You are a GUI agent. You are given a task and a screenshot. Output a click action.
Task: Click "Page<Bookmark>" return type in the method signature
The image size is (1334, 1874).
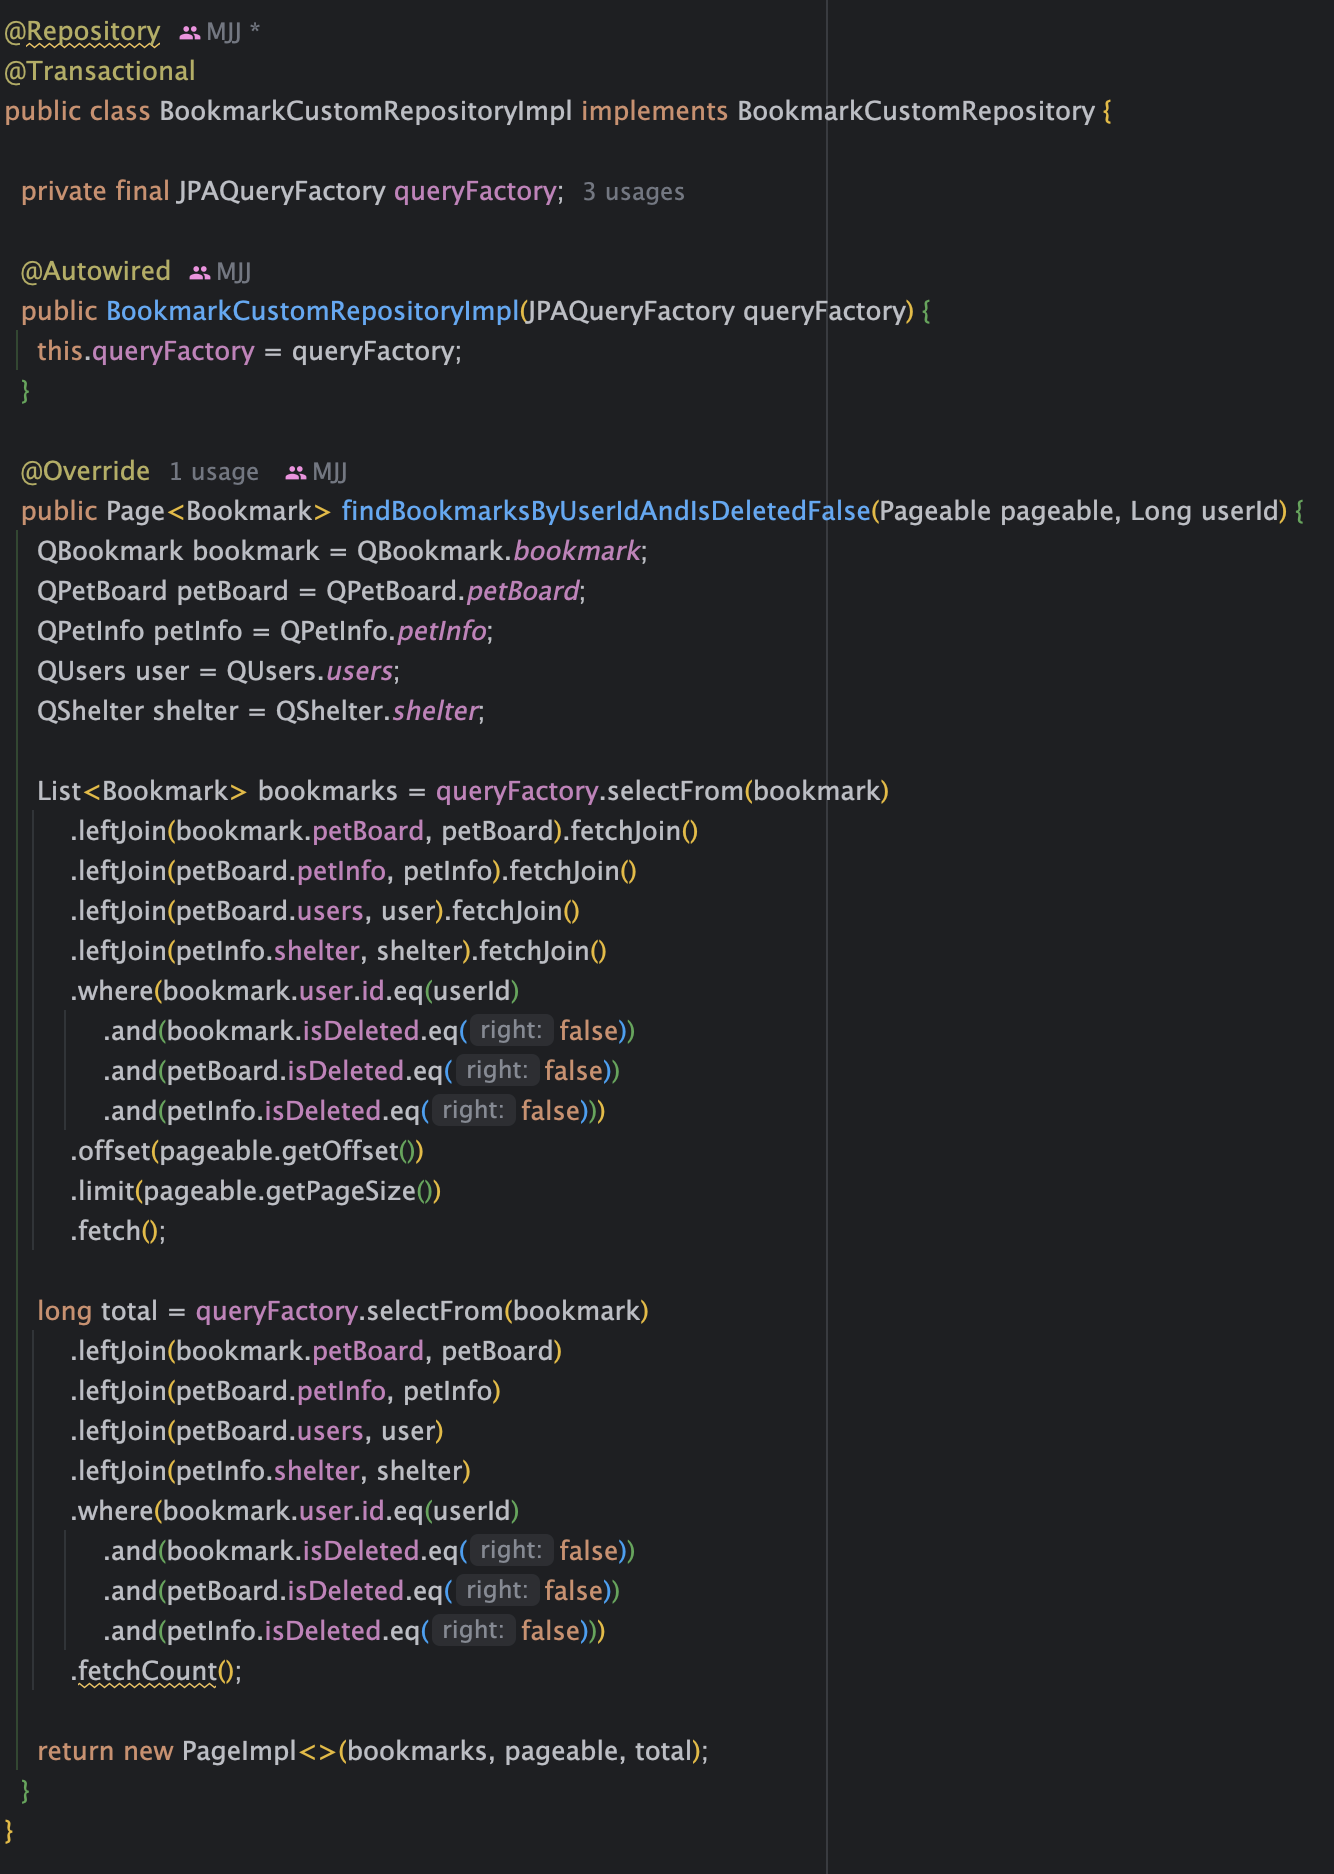click(219, 511)
